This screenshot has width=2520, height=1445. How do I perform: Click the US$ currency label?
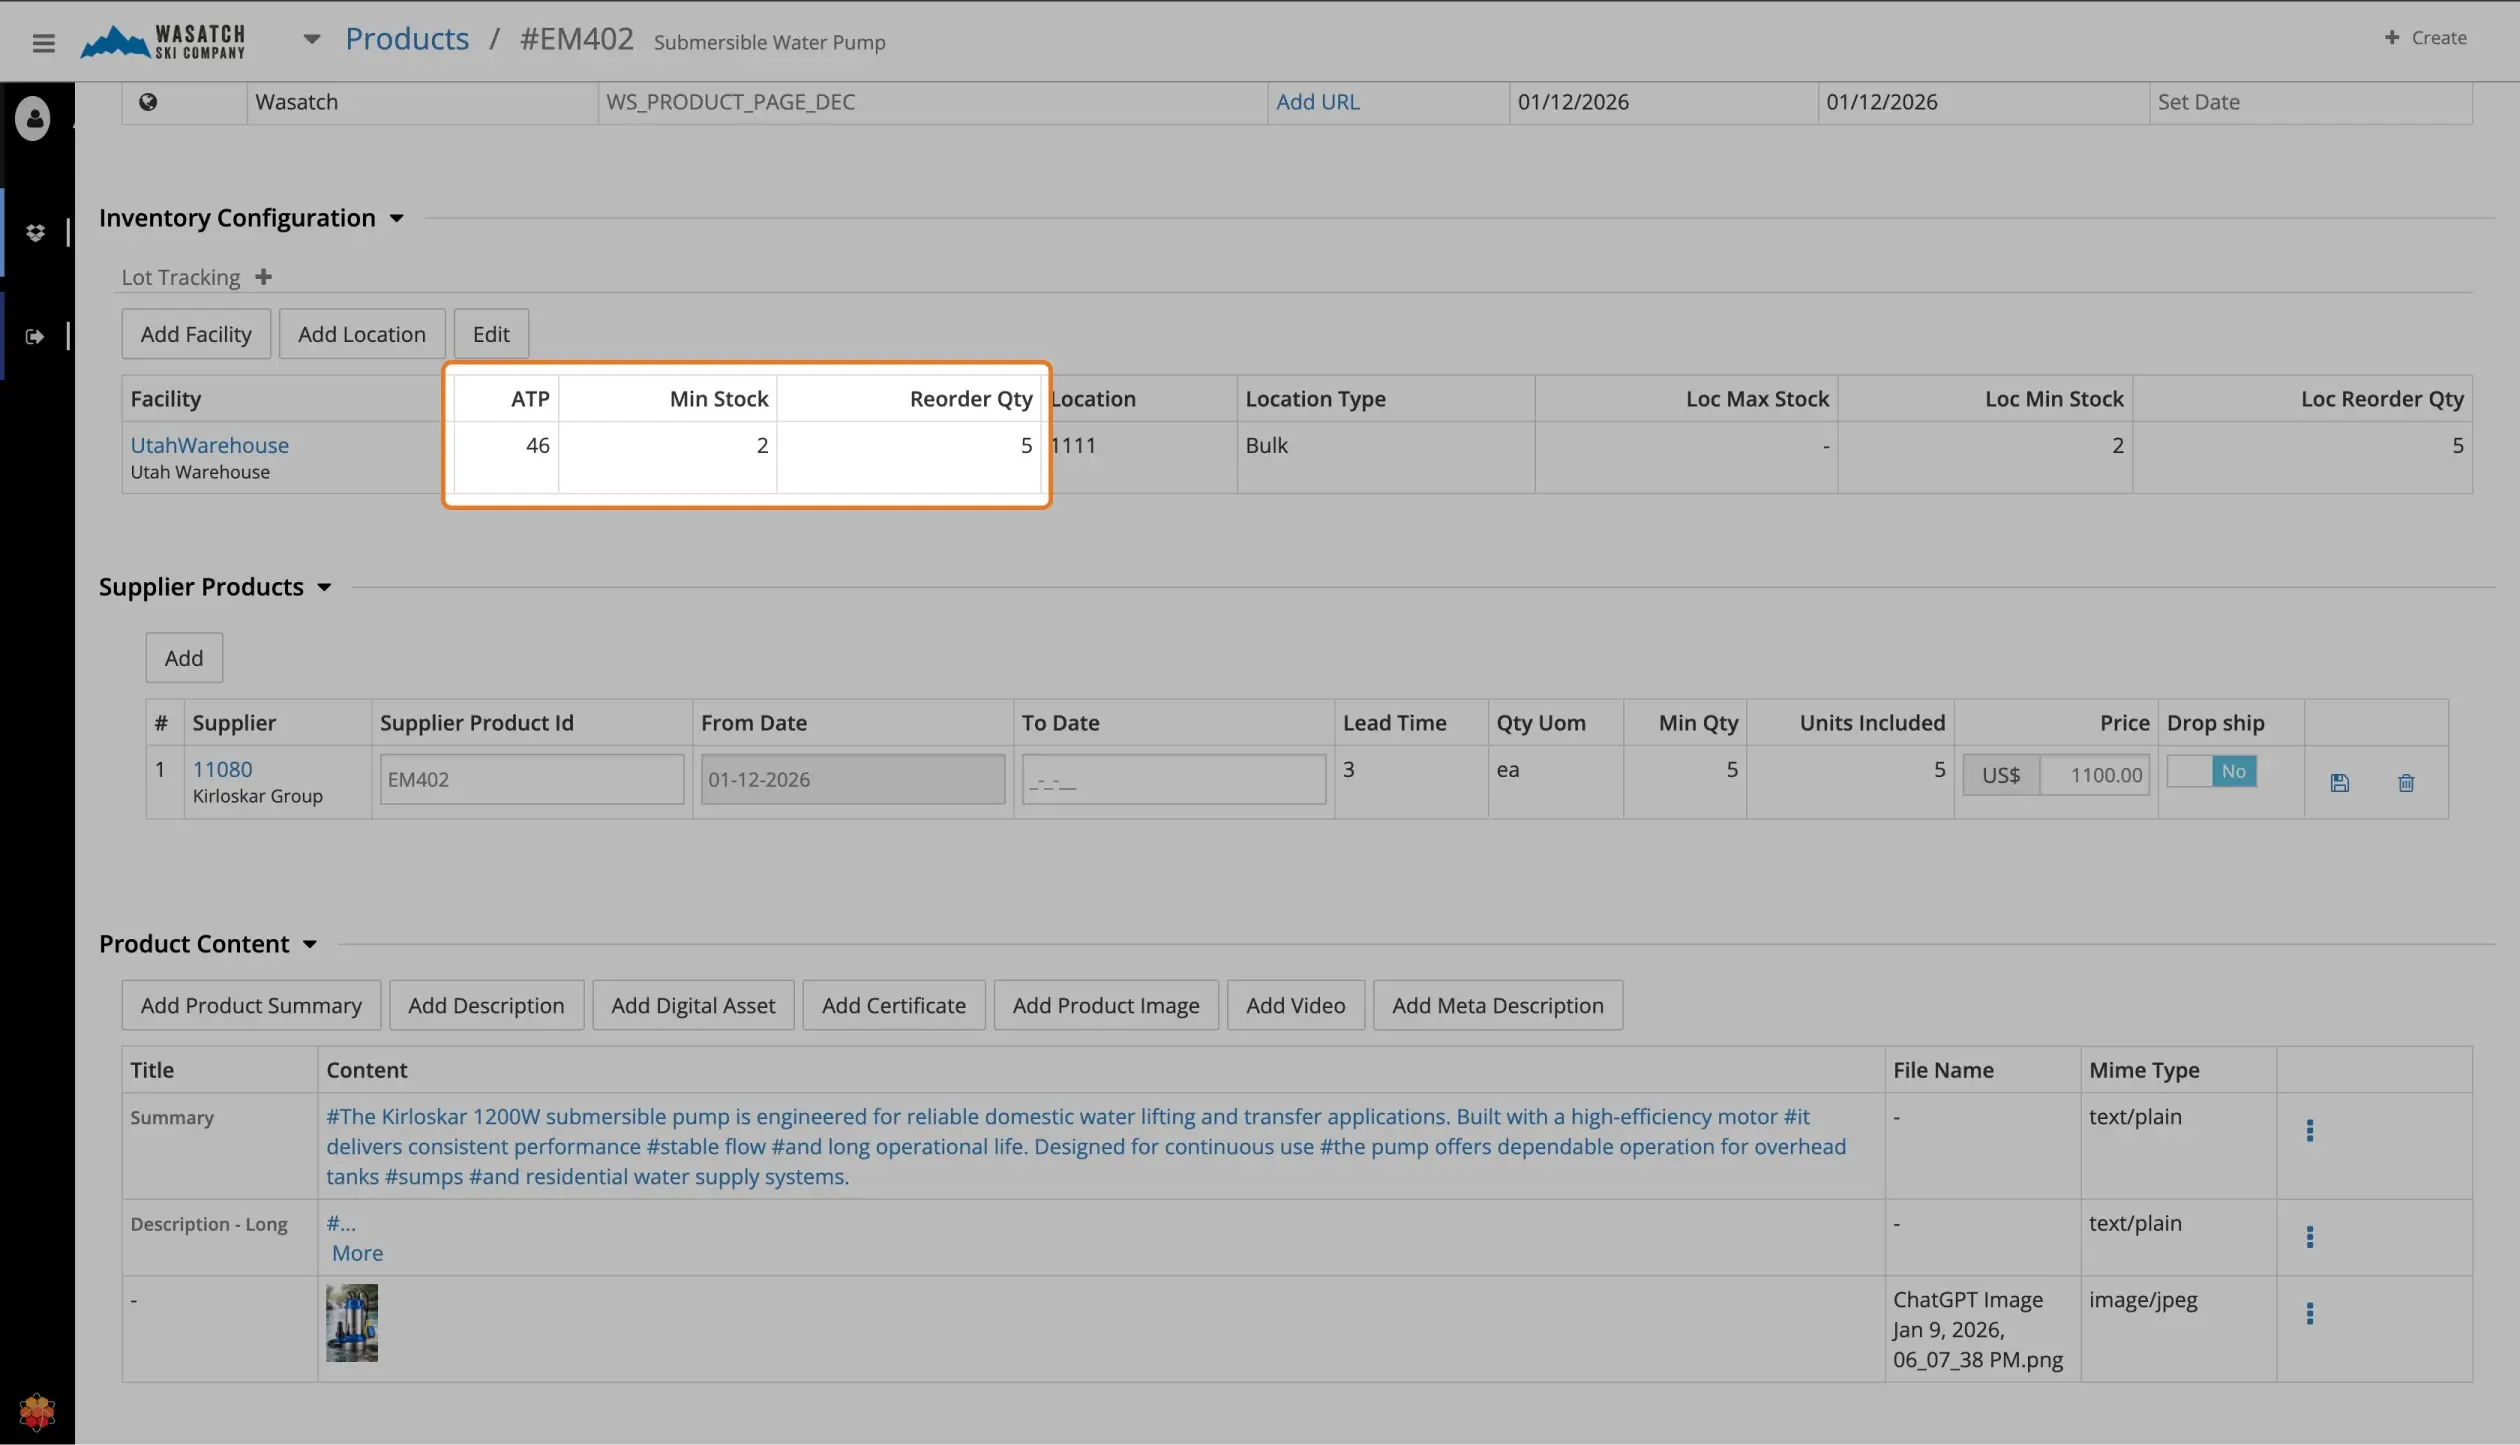point(2001,776)
